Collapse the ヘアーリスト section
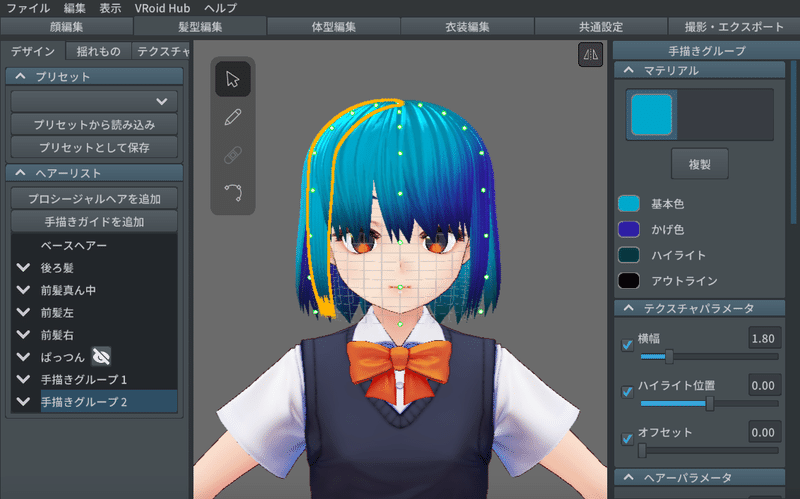The width and height of the screenshot is (800, 499). click(20, 173)
